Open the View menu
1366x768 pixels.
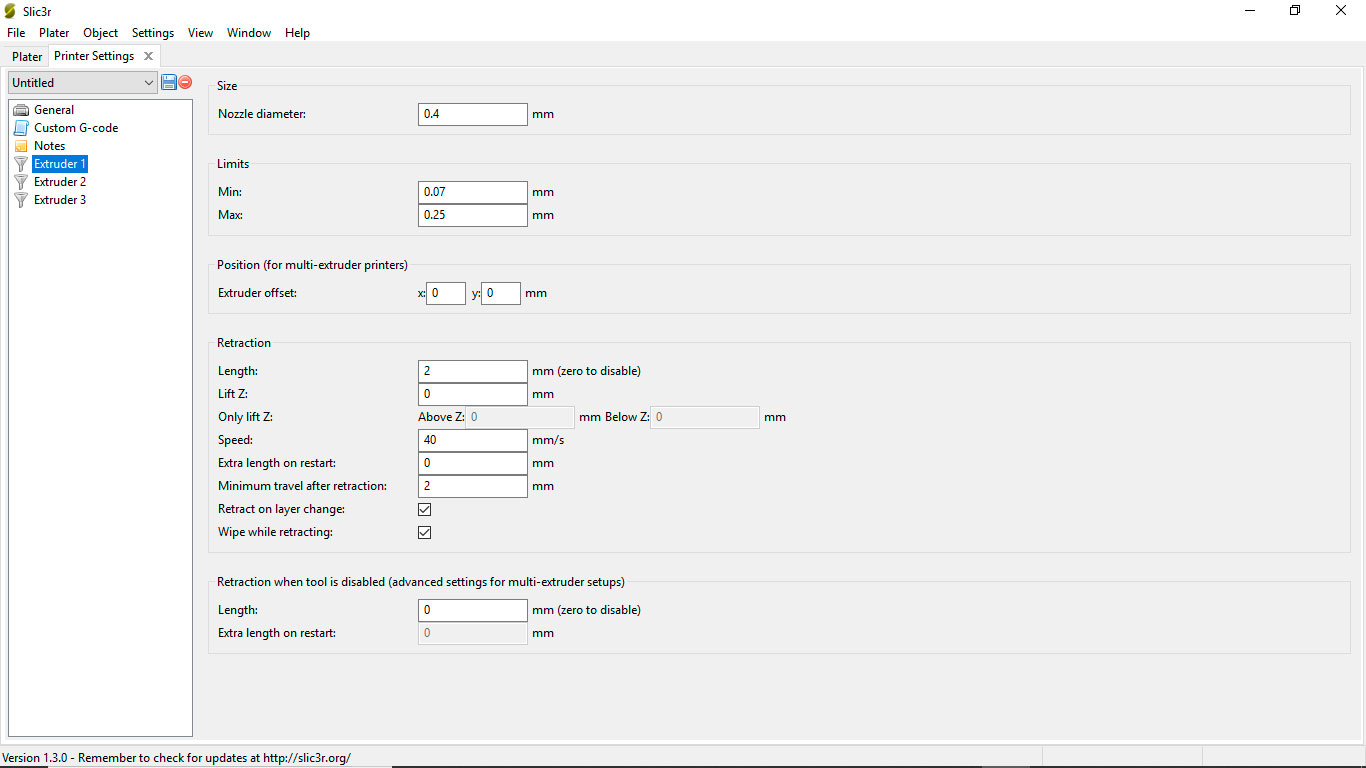pyautogui.click(x=200, y=33)
